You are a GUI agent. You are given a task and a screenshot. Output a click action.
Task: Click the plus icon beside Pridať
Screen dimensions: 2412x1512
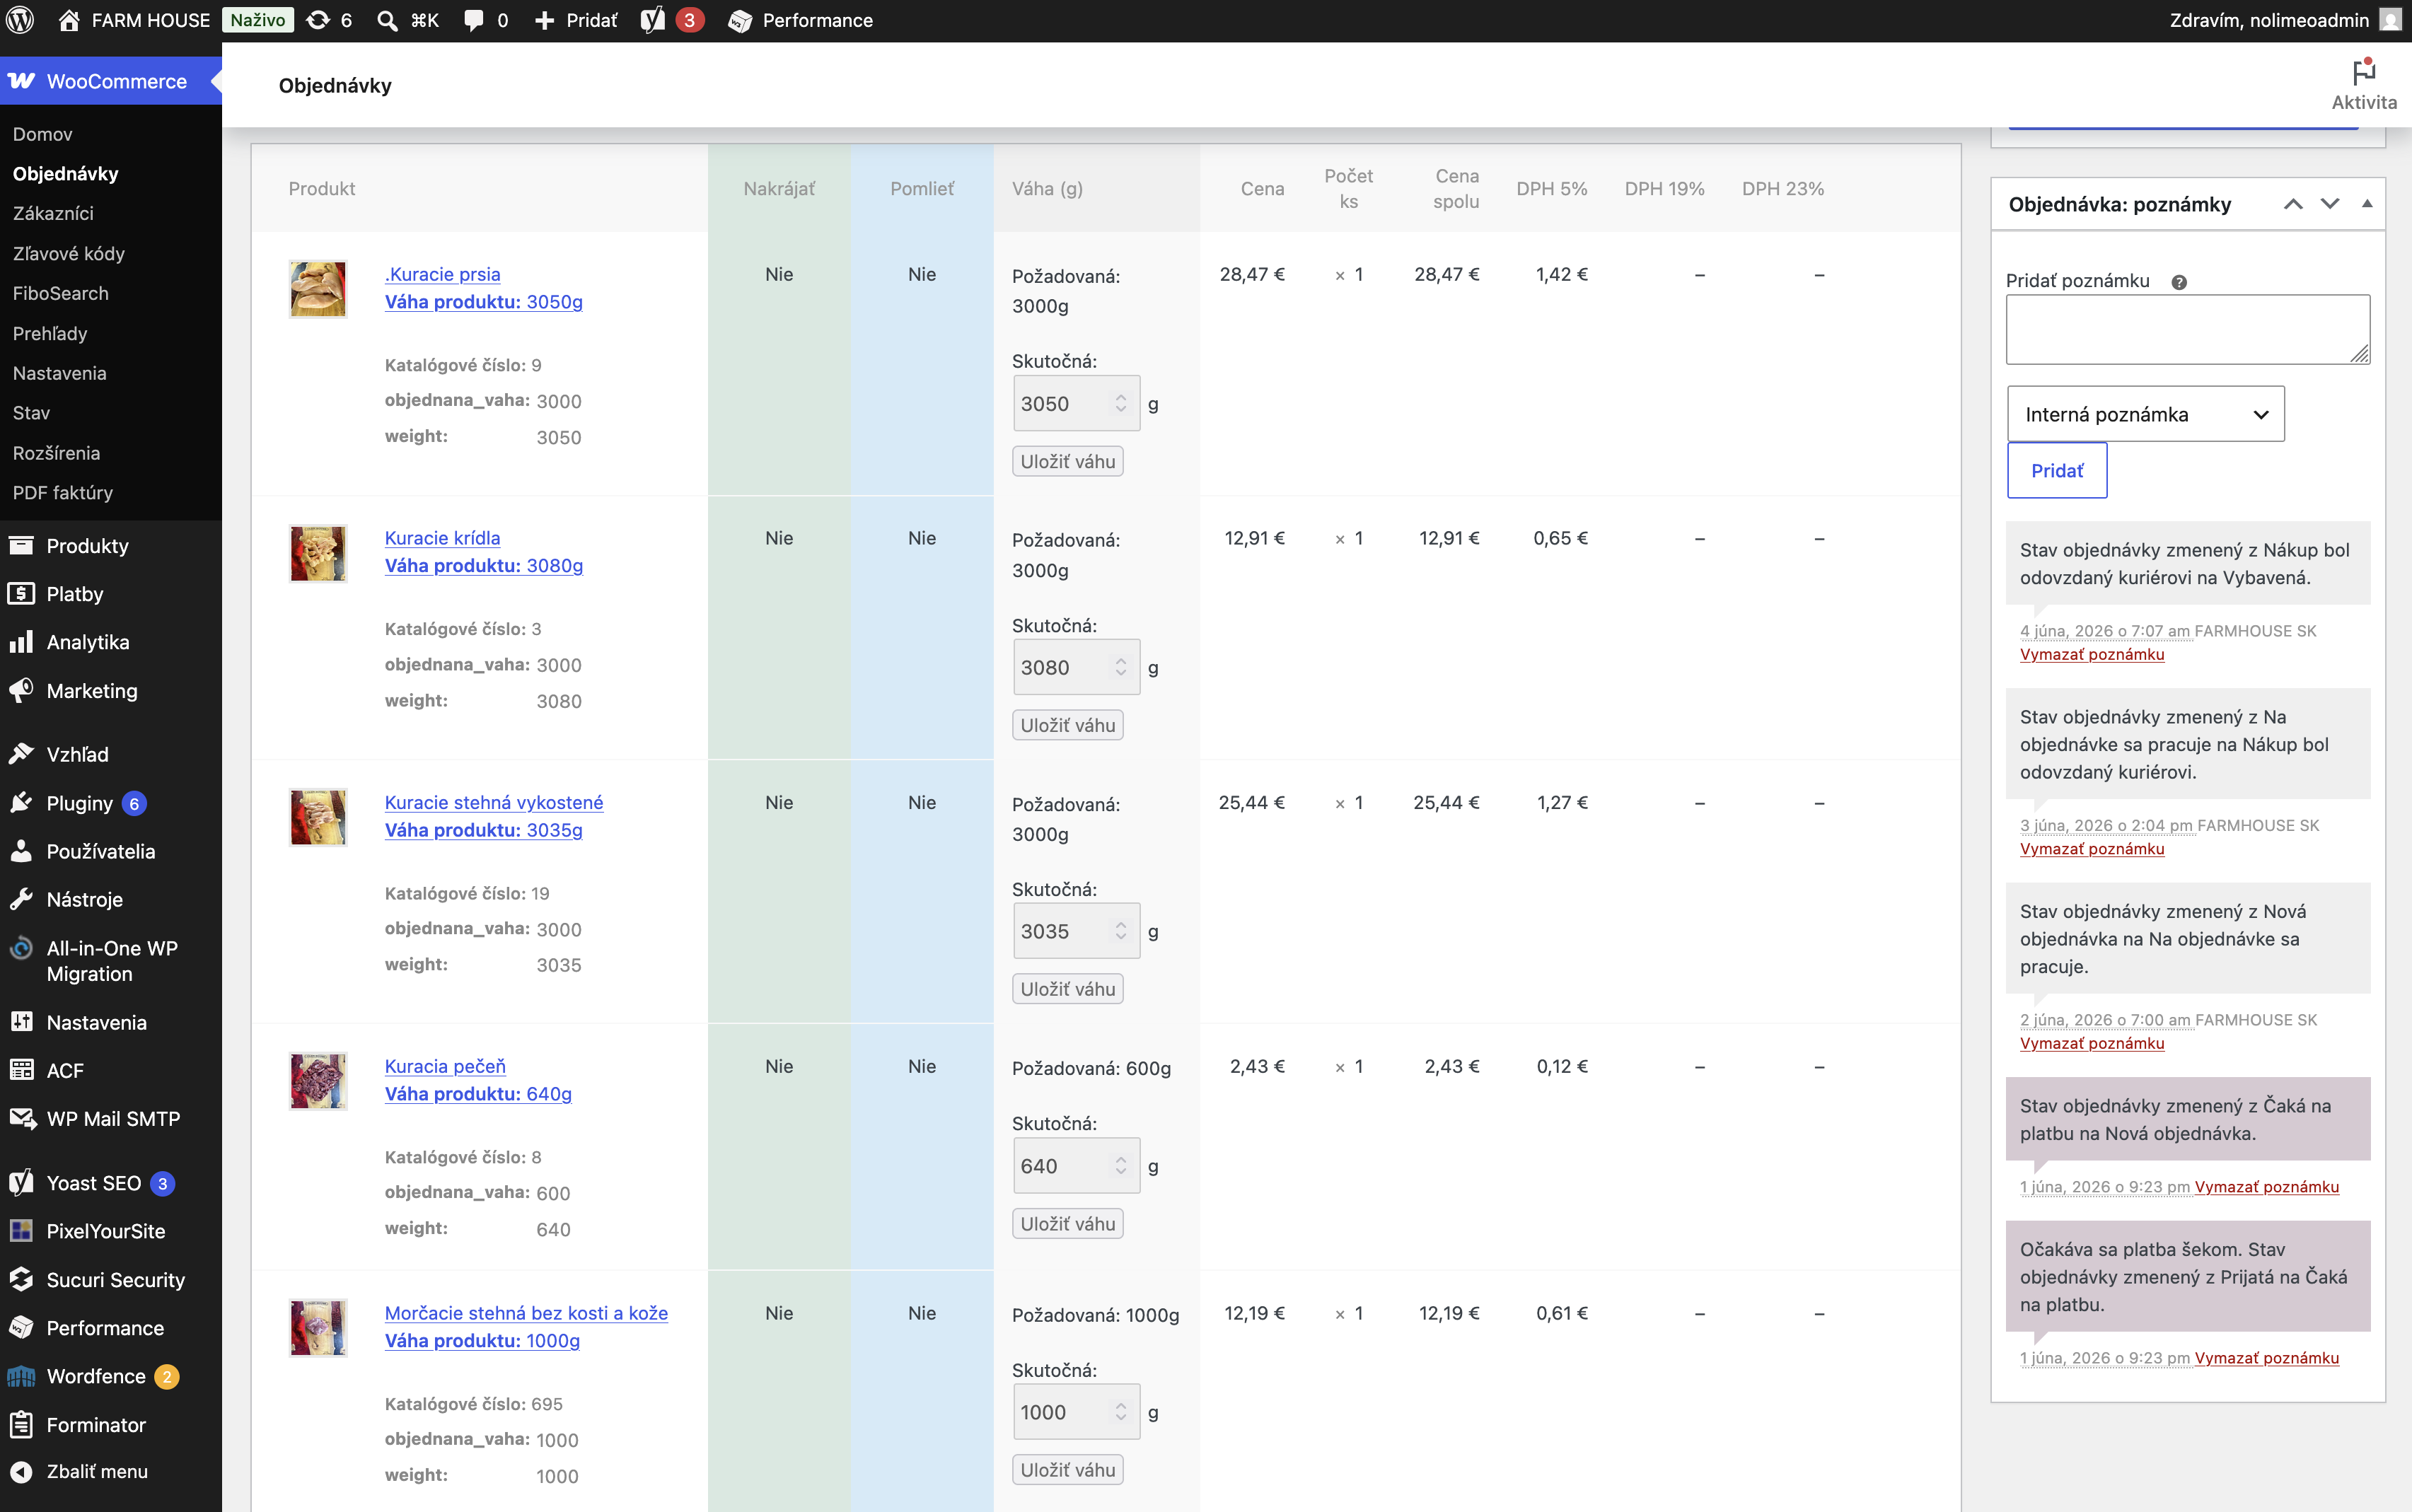(545, 20)
